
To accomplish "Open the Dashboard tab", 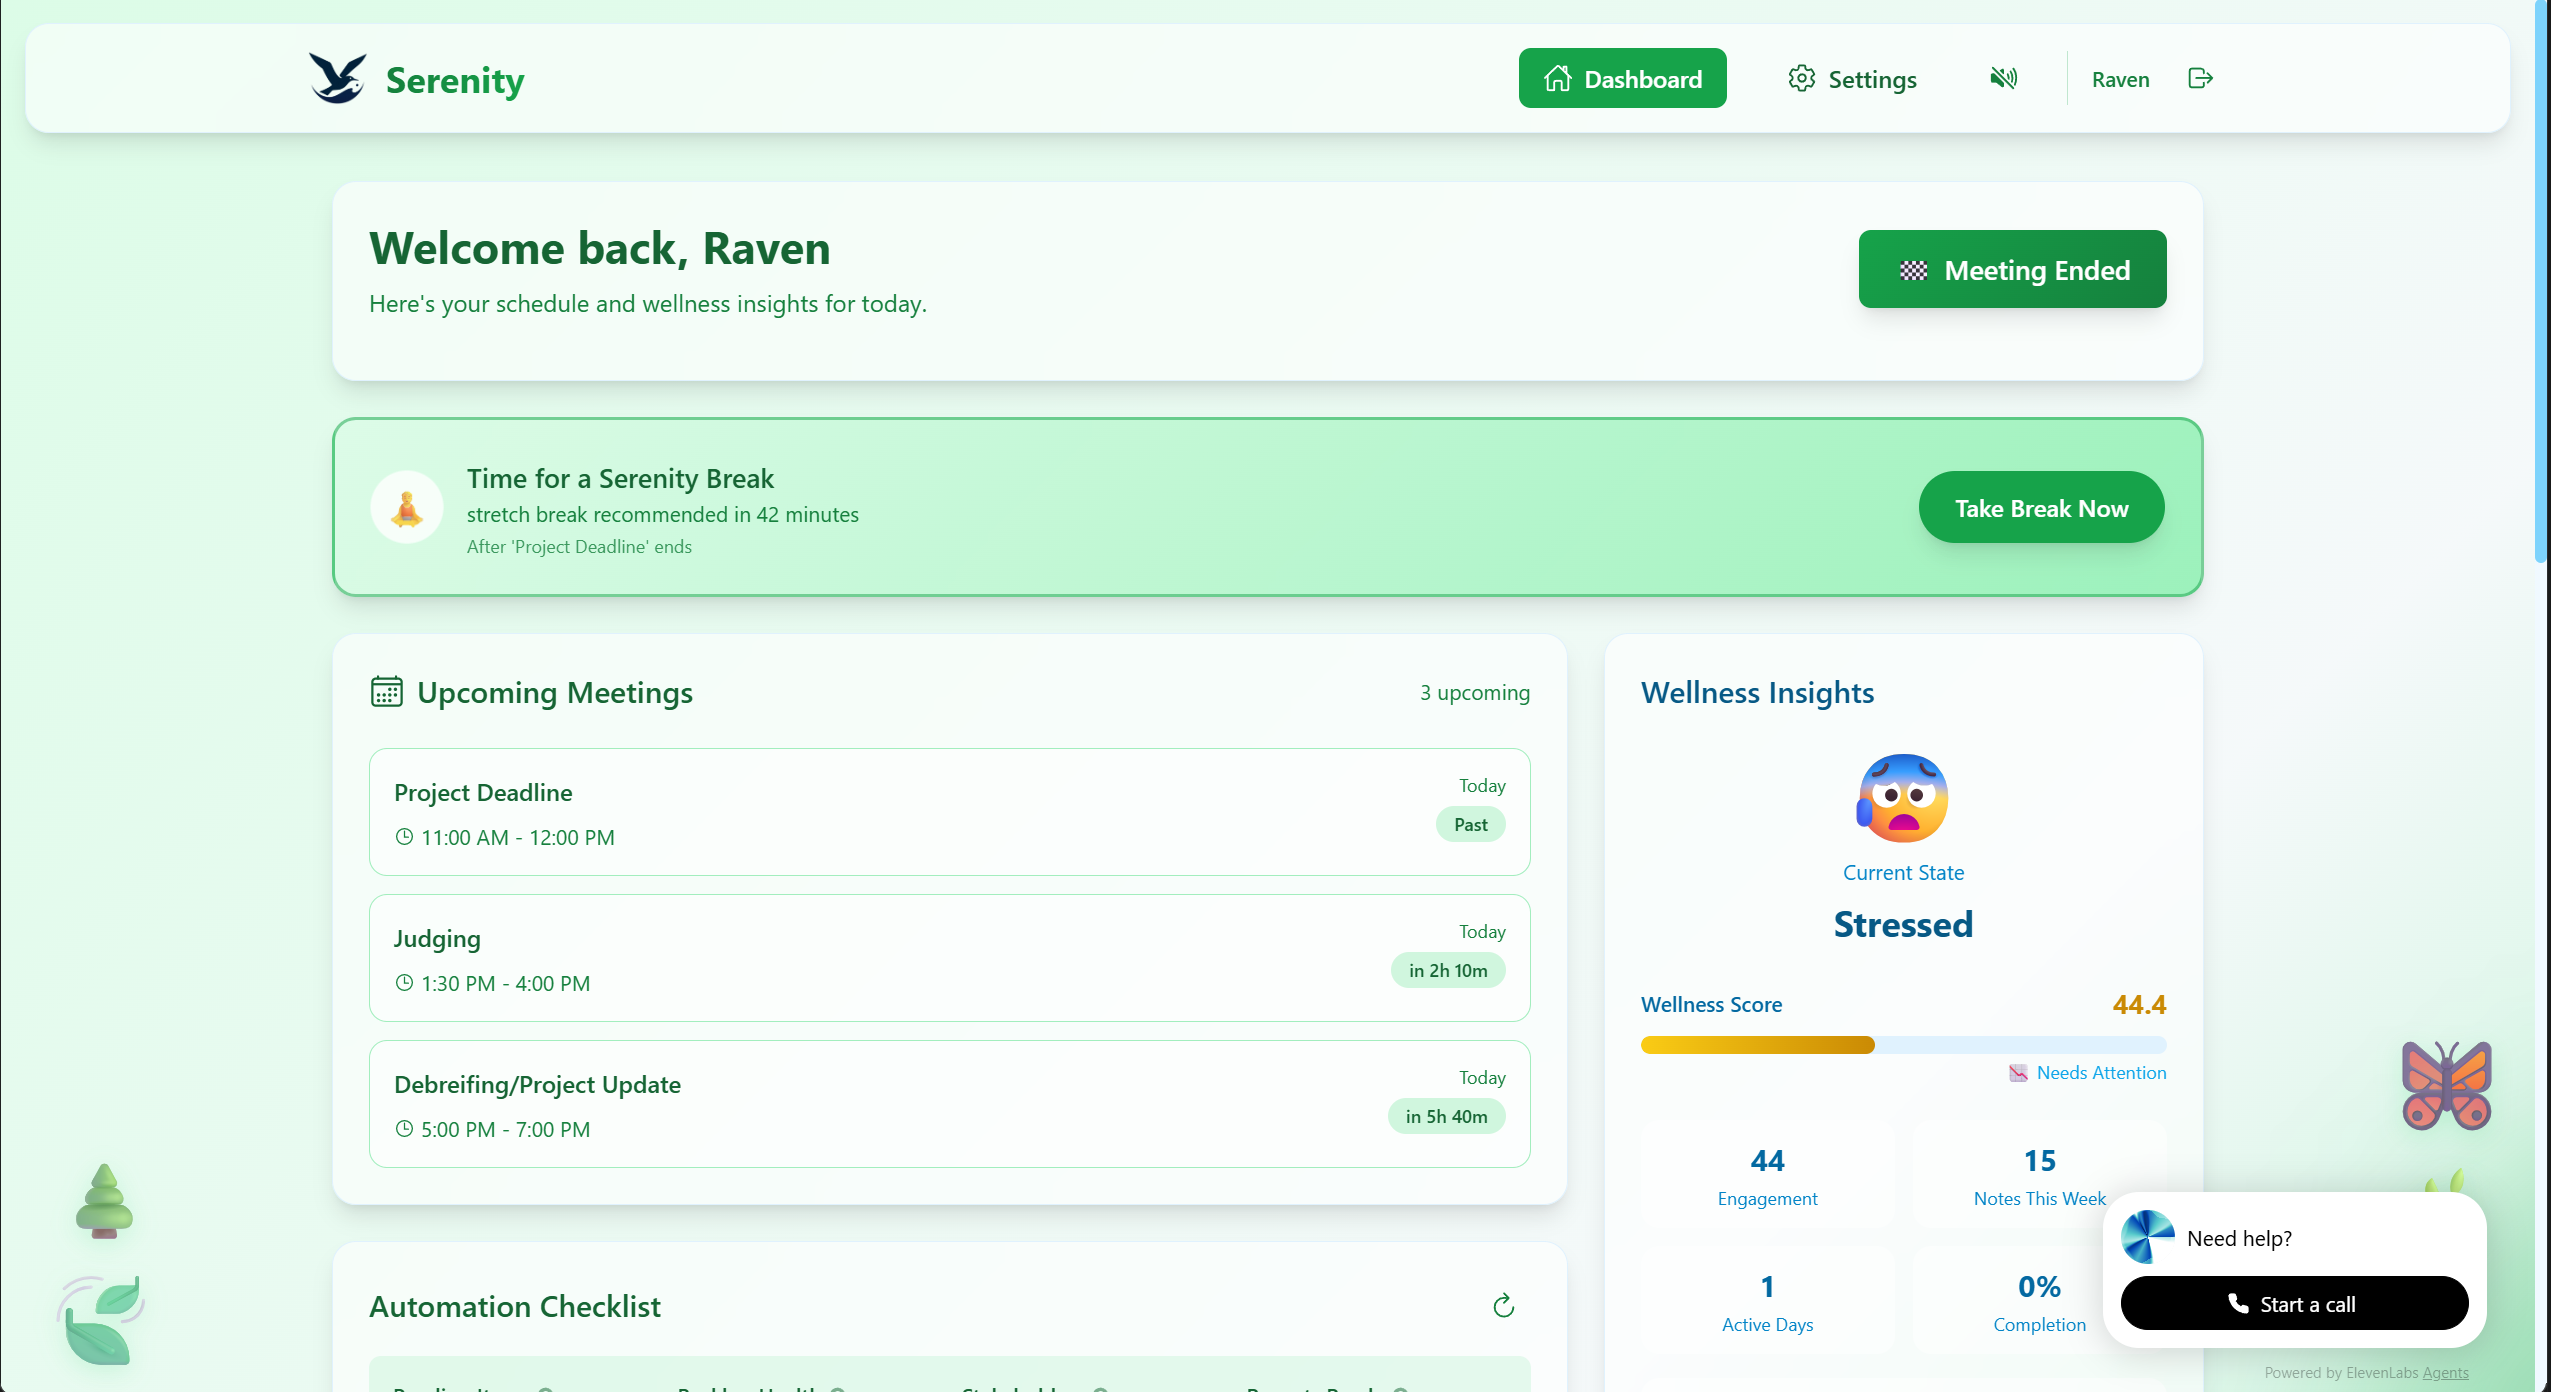I will tap(1622, 78).
